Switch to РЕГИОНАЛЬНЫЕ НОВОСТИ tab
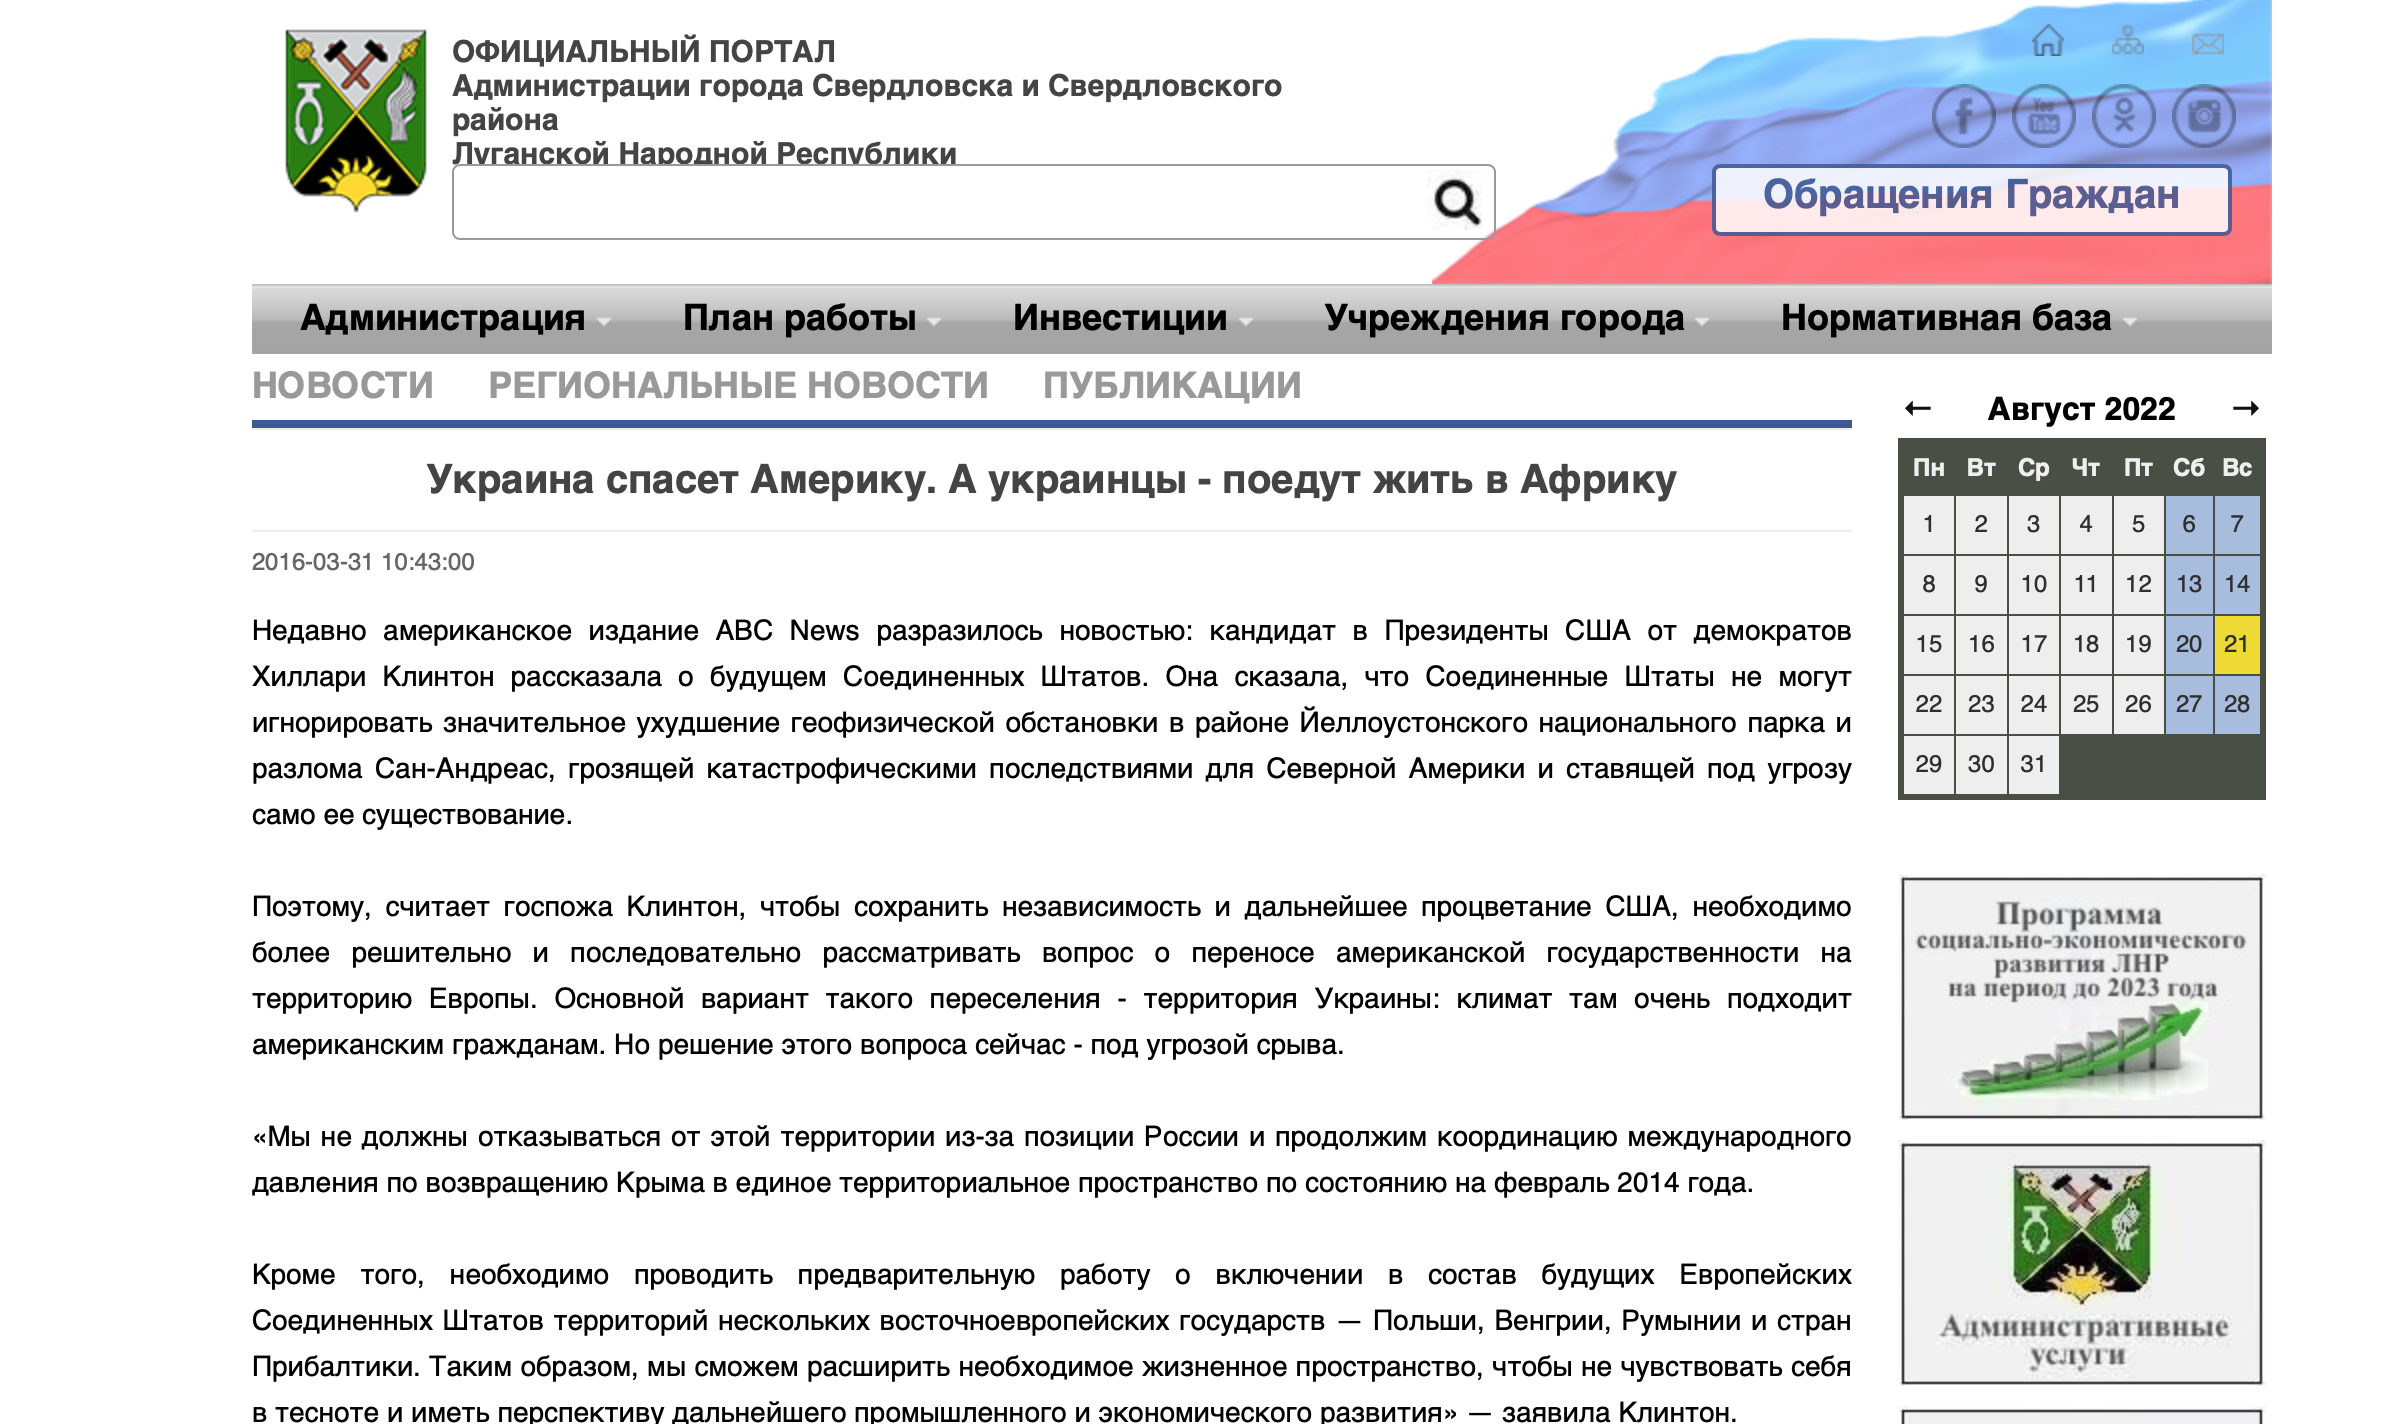The width and height of the screenshot is (2402, 1424). 738,385
